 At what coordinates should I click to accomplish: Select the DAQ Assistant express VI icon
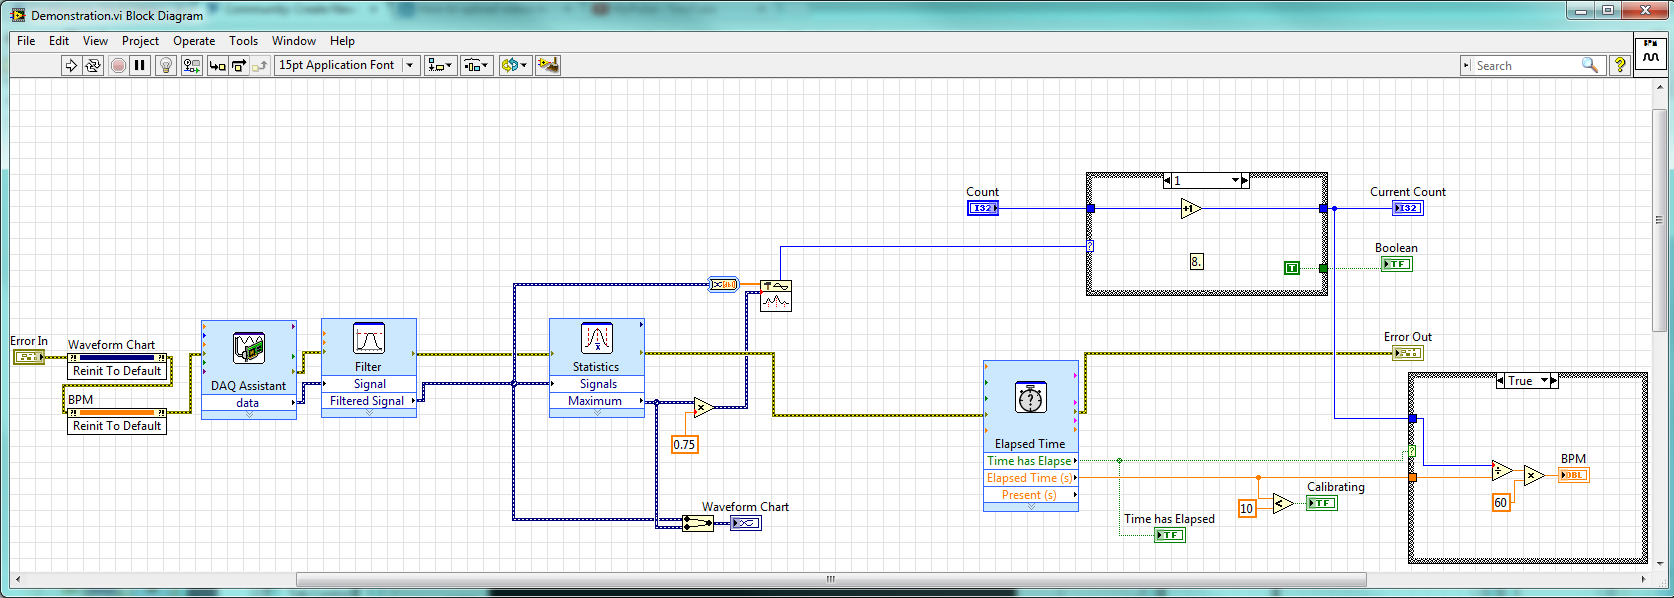coord(248,348)
